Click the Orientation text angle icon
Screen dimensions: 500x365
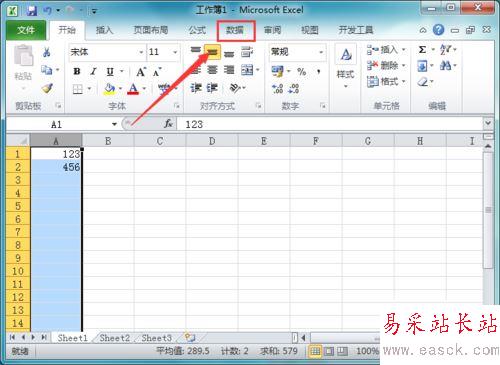(x=235, y=88)
